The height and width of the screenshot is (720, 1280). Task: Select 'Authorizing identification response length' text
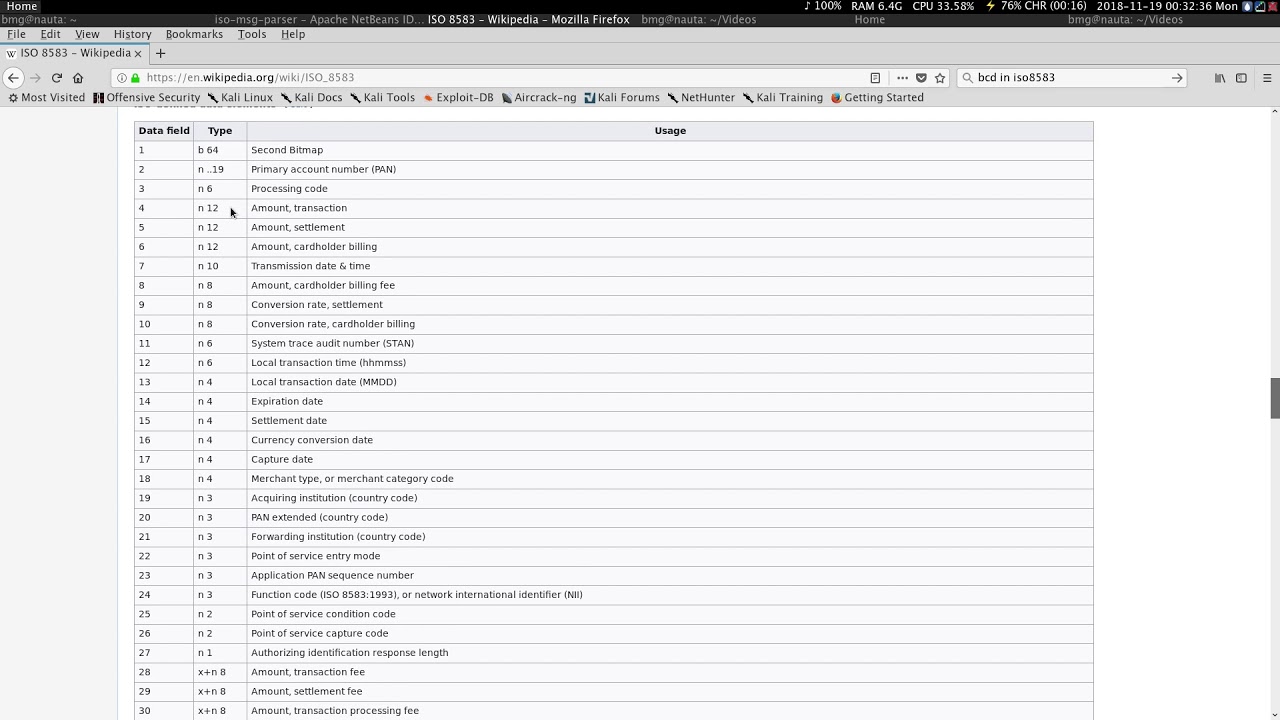coord(349,653)
